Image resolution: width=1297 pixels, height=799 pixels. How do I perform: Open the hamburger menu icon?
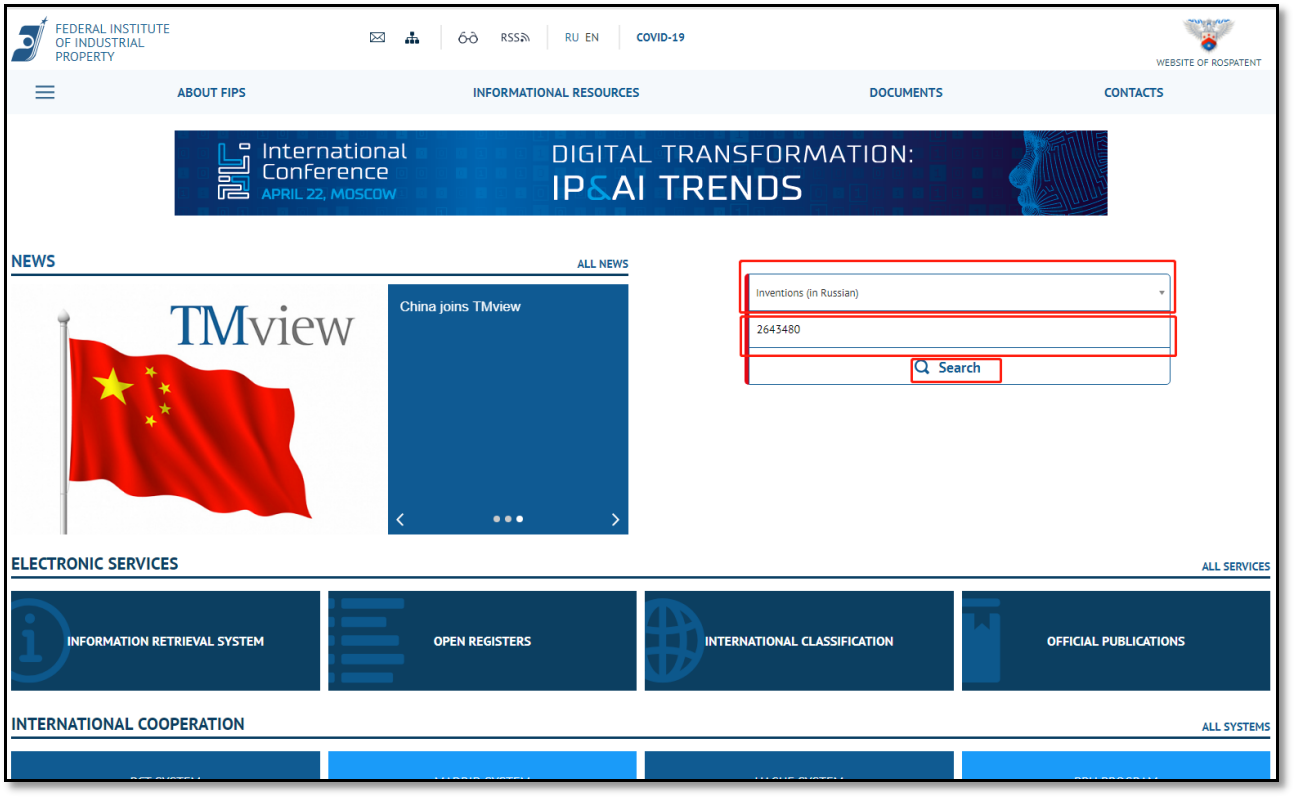pos(45,92)
